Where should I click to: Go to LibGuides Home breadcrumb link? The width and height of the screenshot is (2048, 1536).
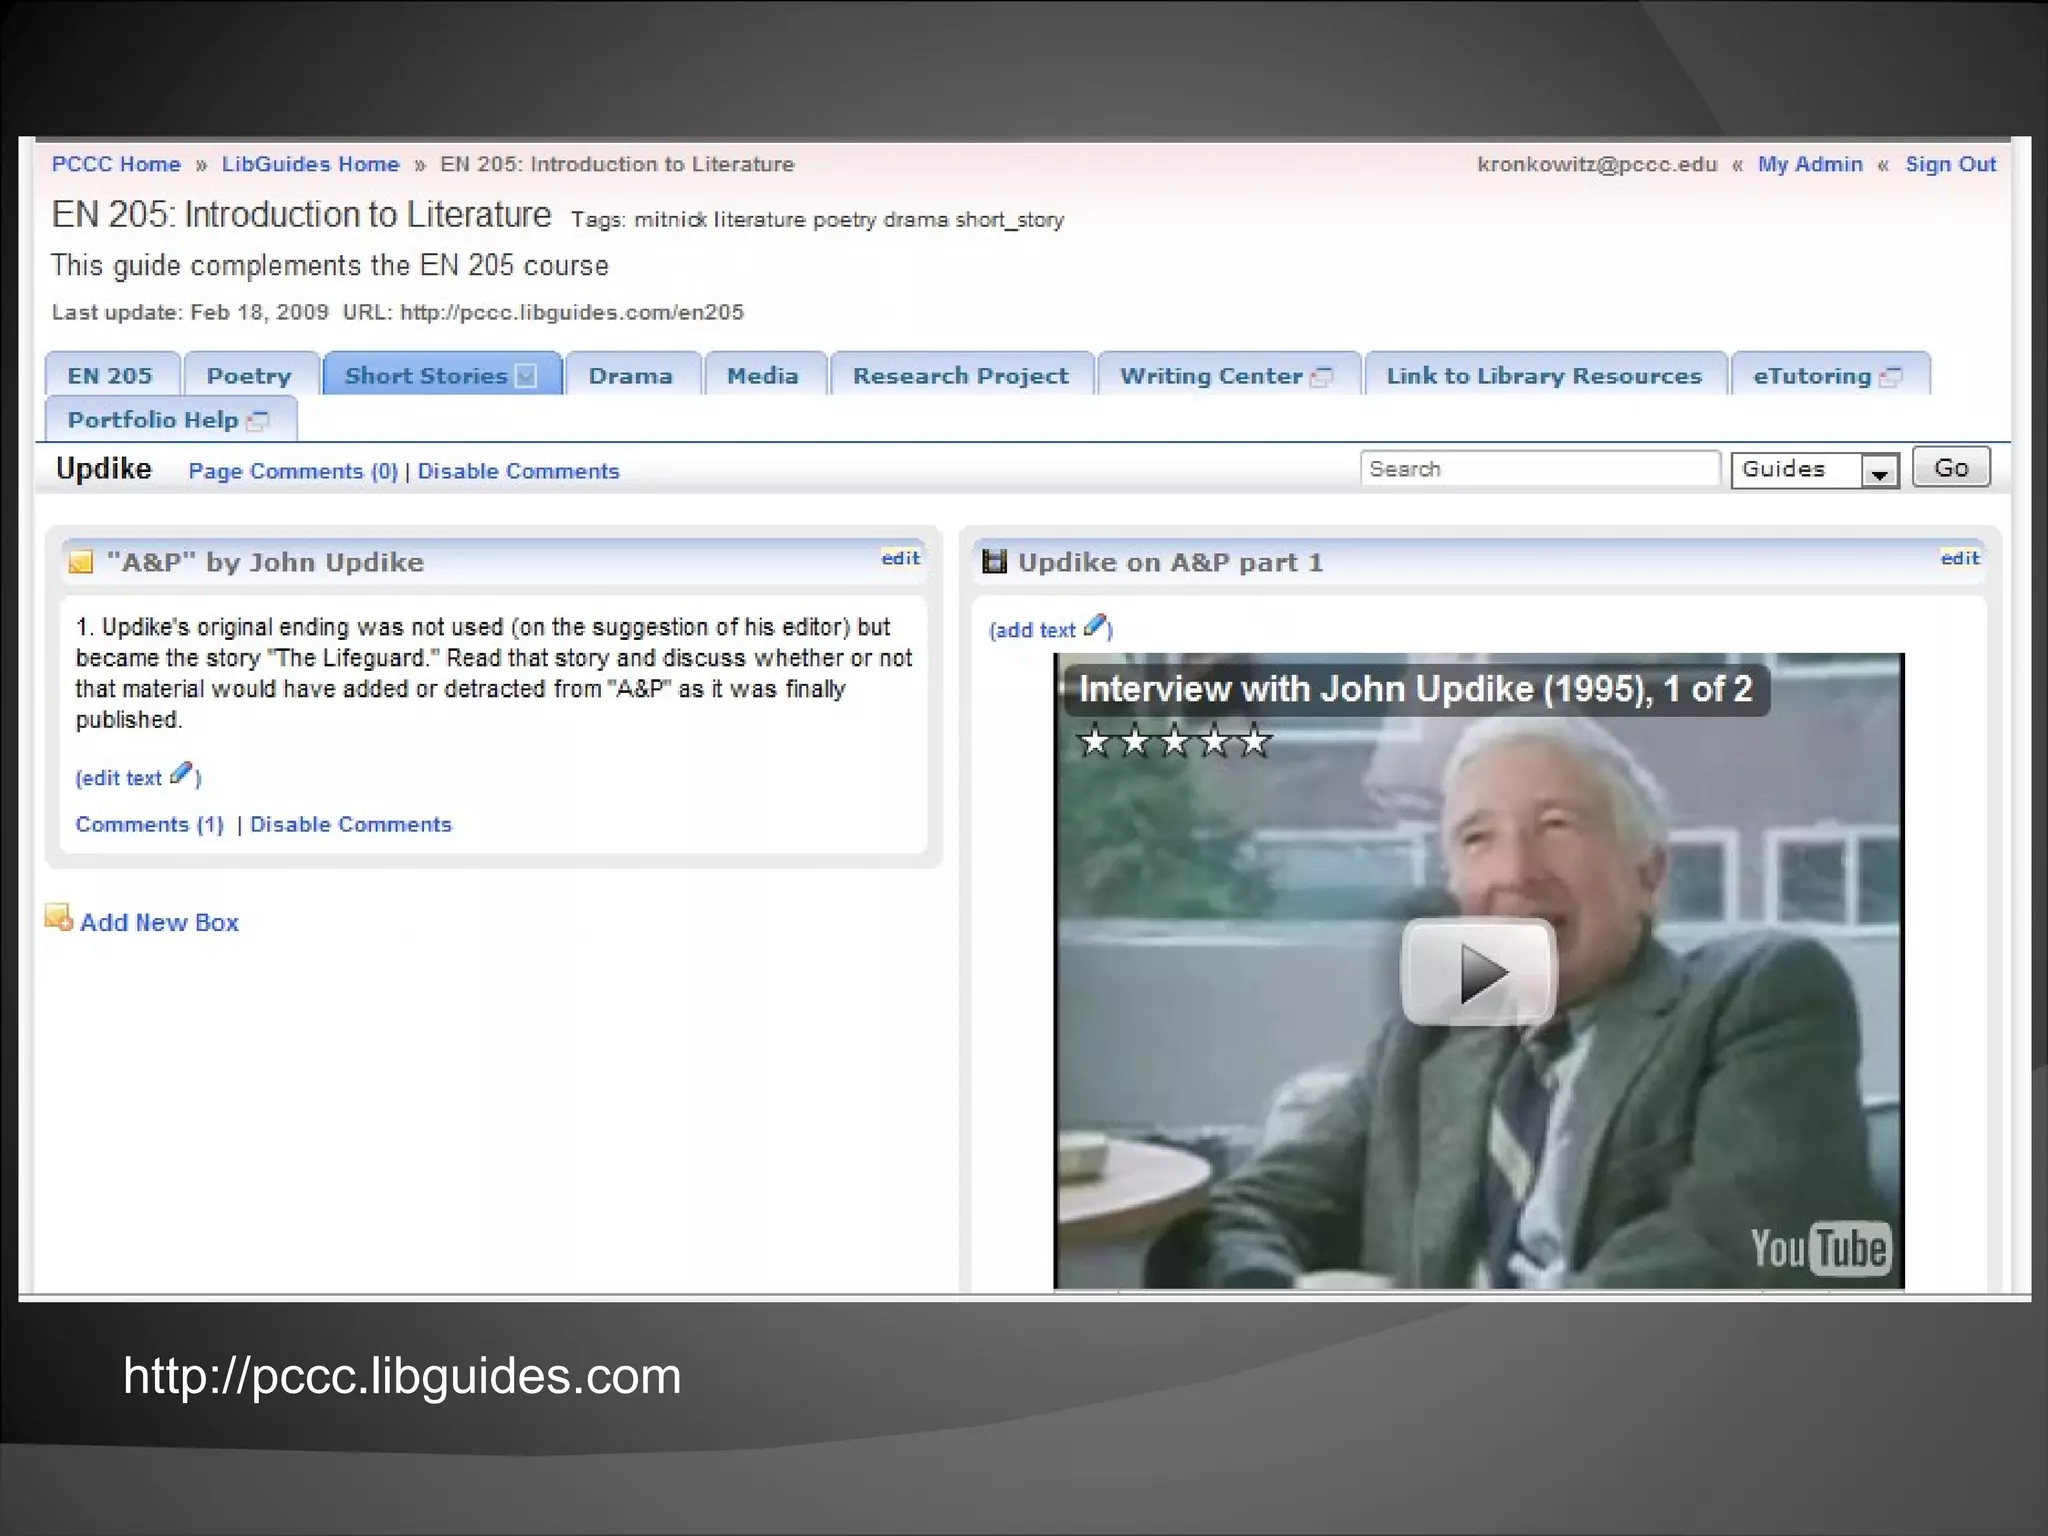point(311,164)
